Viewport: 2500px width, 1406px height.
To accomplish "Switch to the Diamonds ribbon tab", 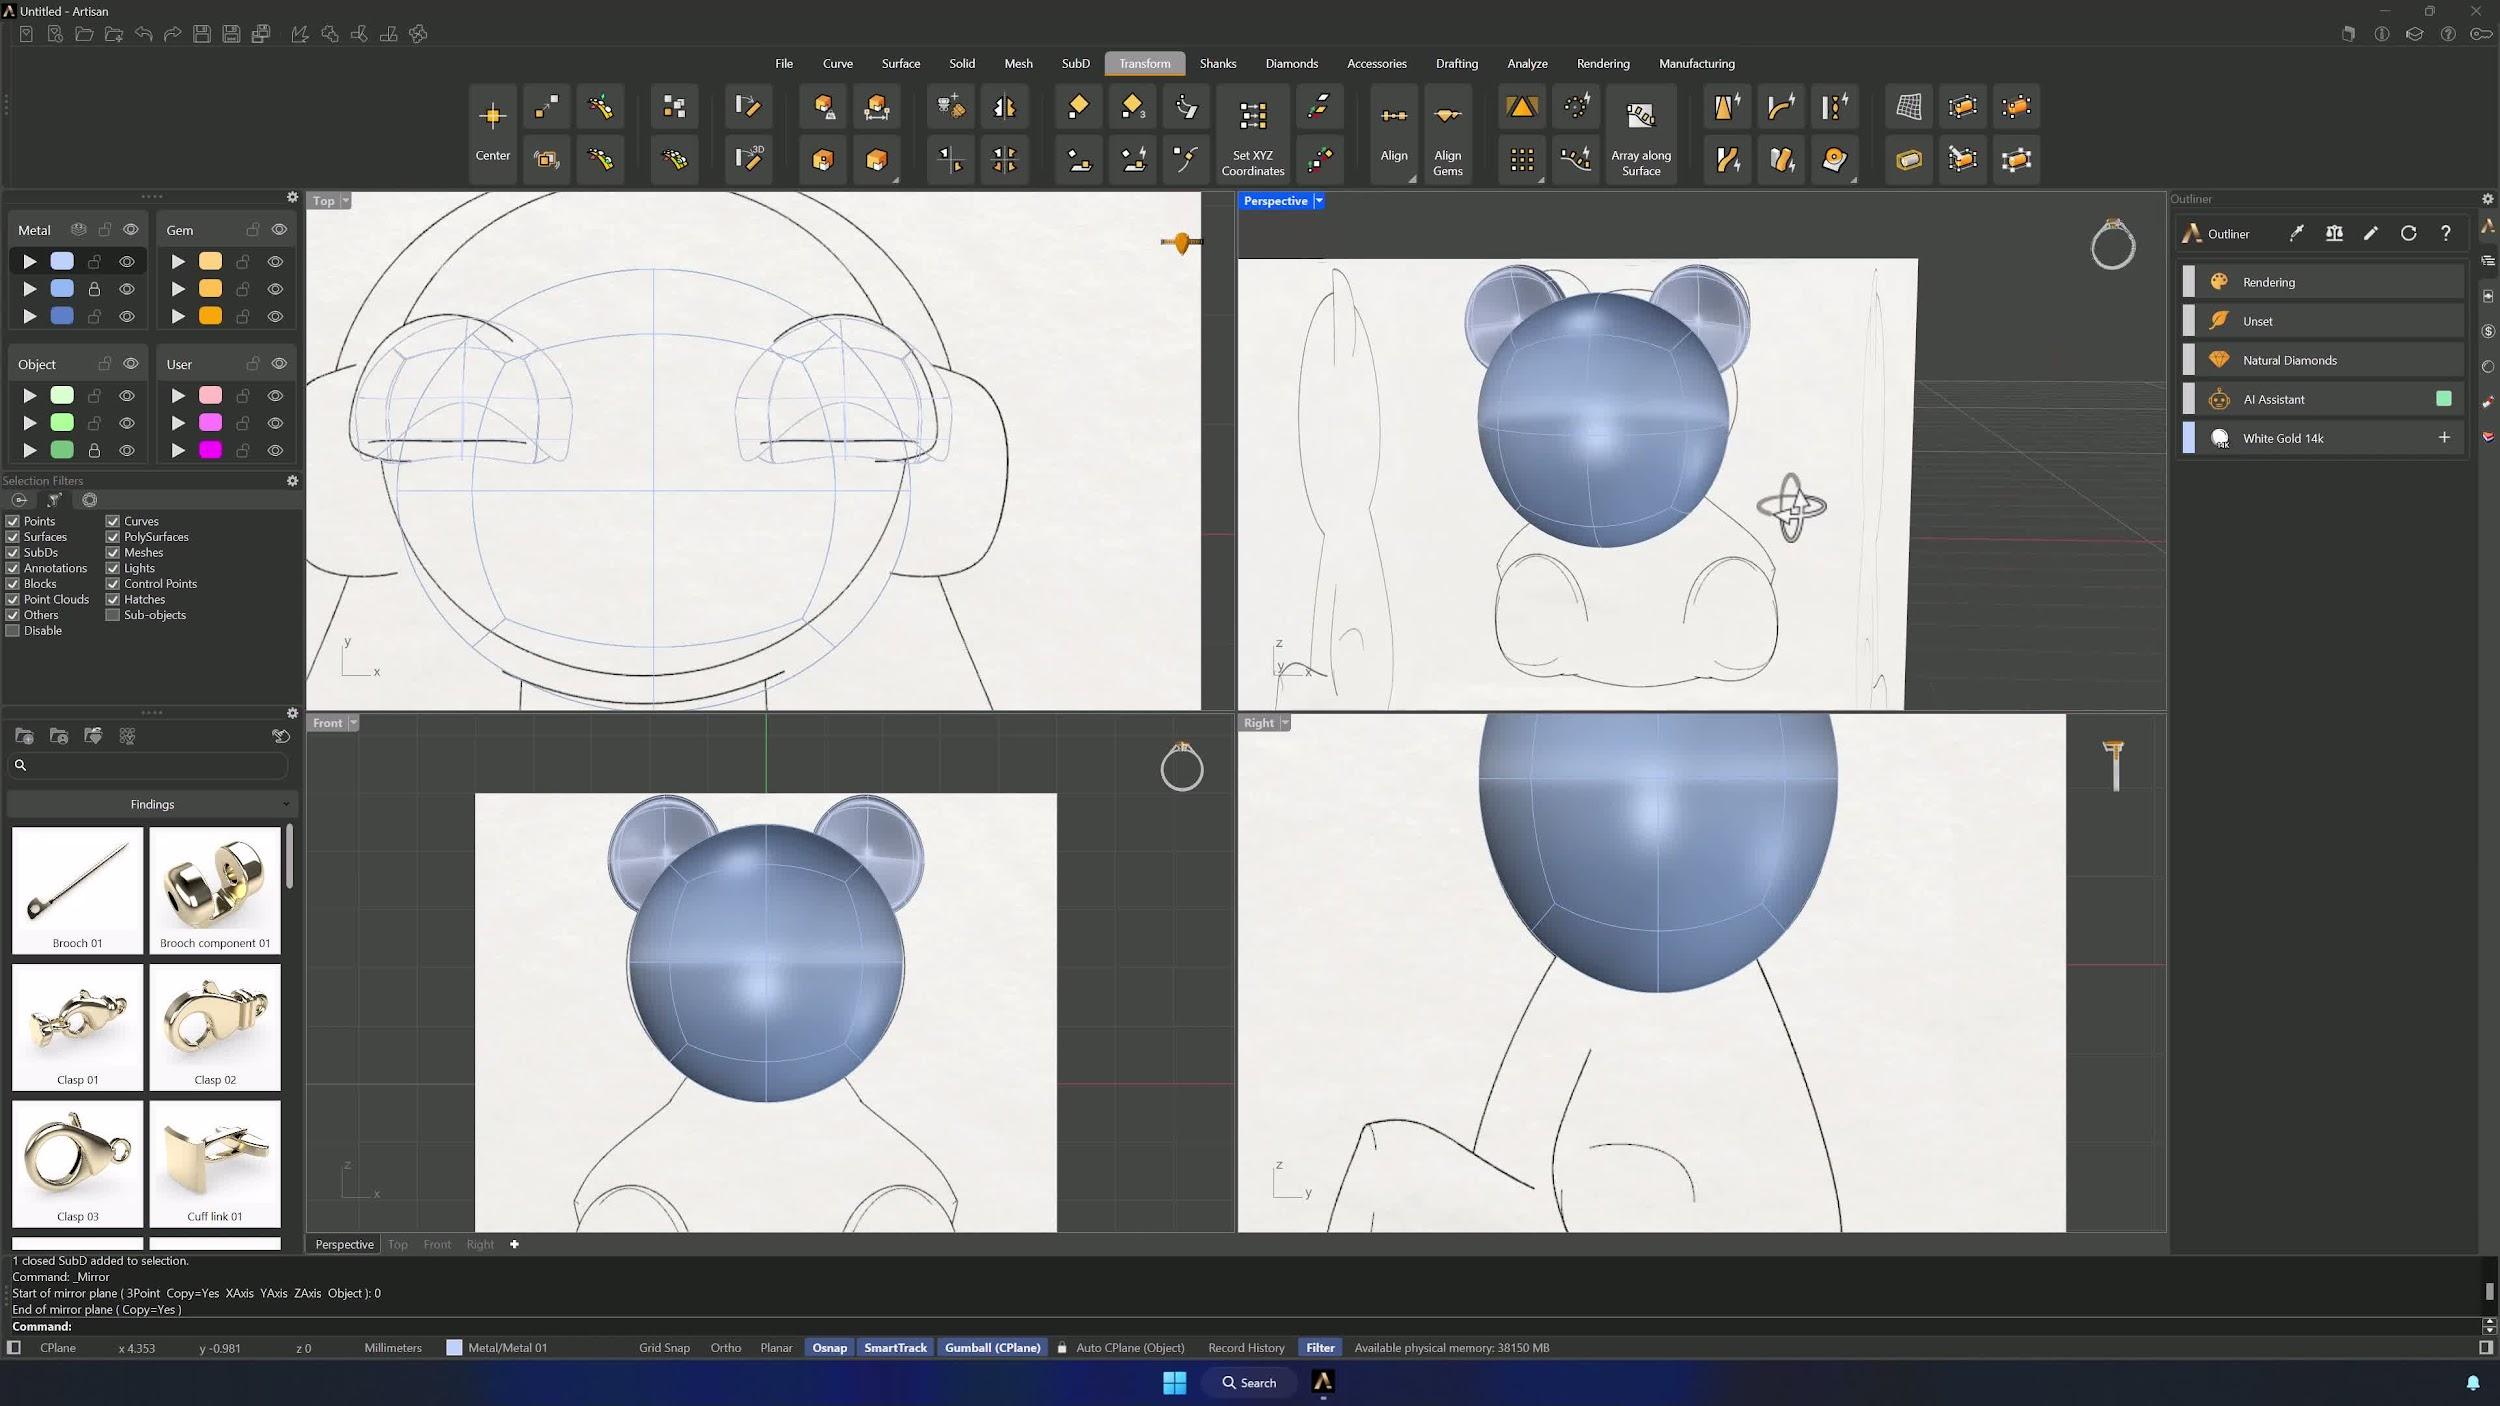I will pyautogui.click(x=1291, y=63).
